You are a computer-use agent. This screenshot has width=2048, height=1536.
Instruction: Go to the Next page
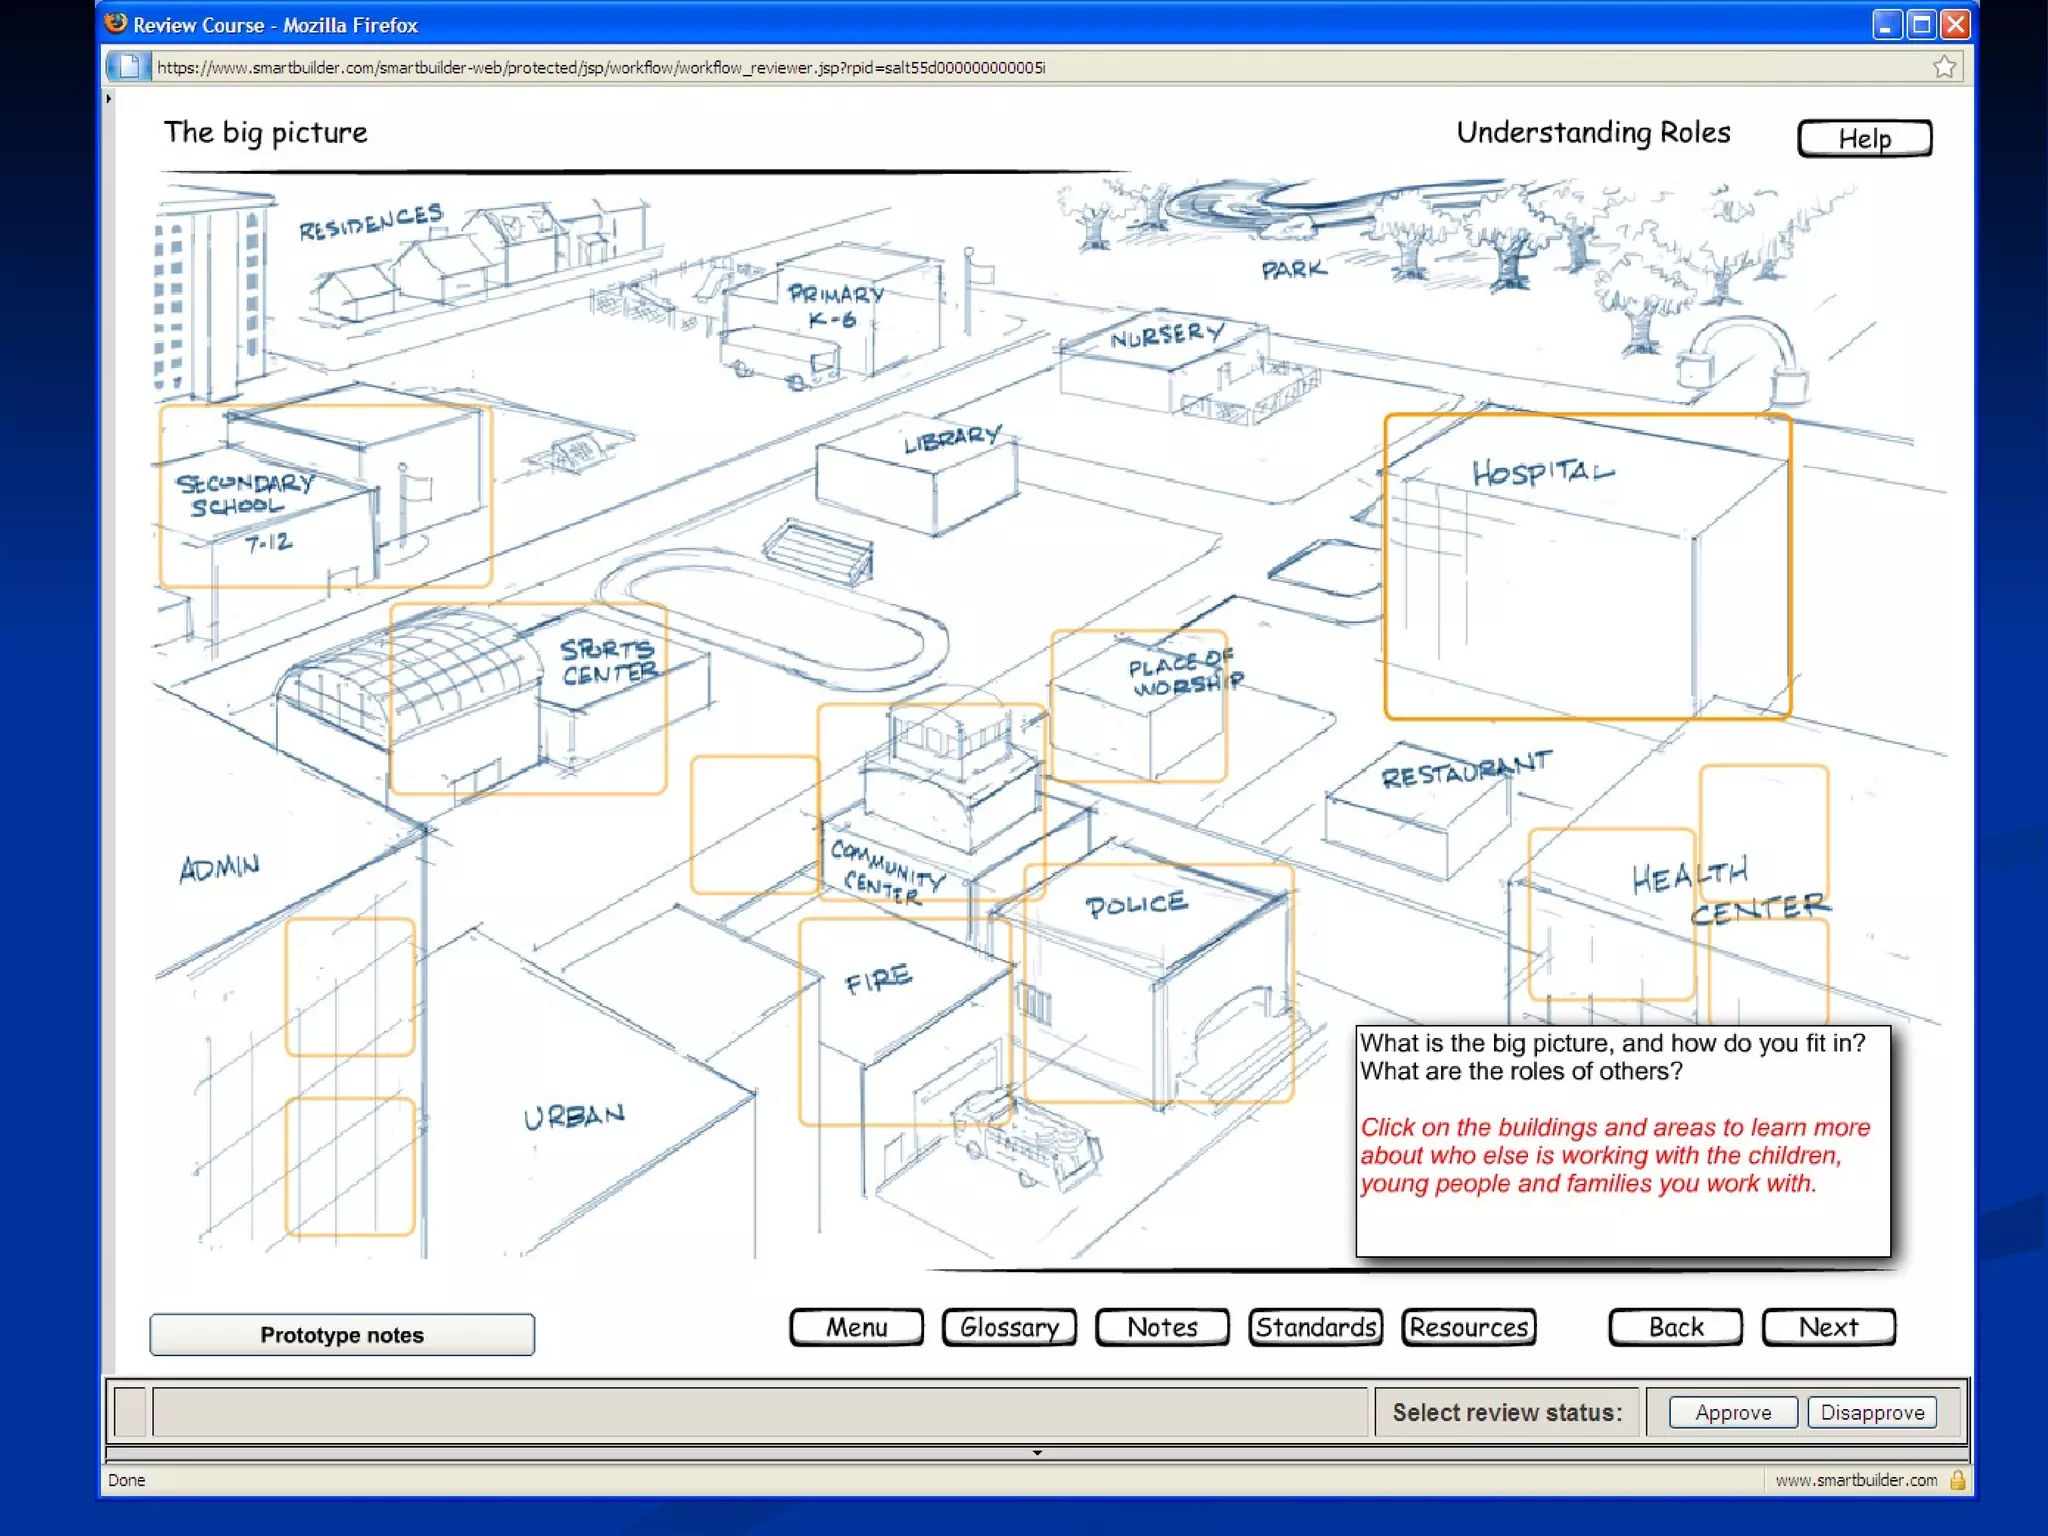[x=1828, y=1327]
